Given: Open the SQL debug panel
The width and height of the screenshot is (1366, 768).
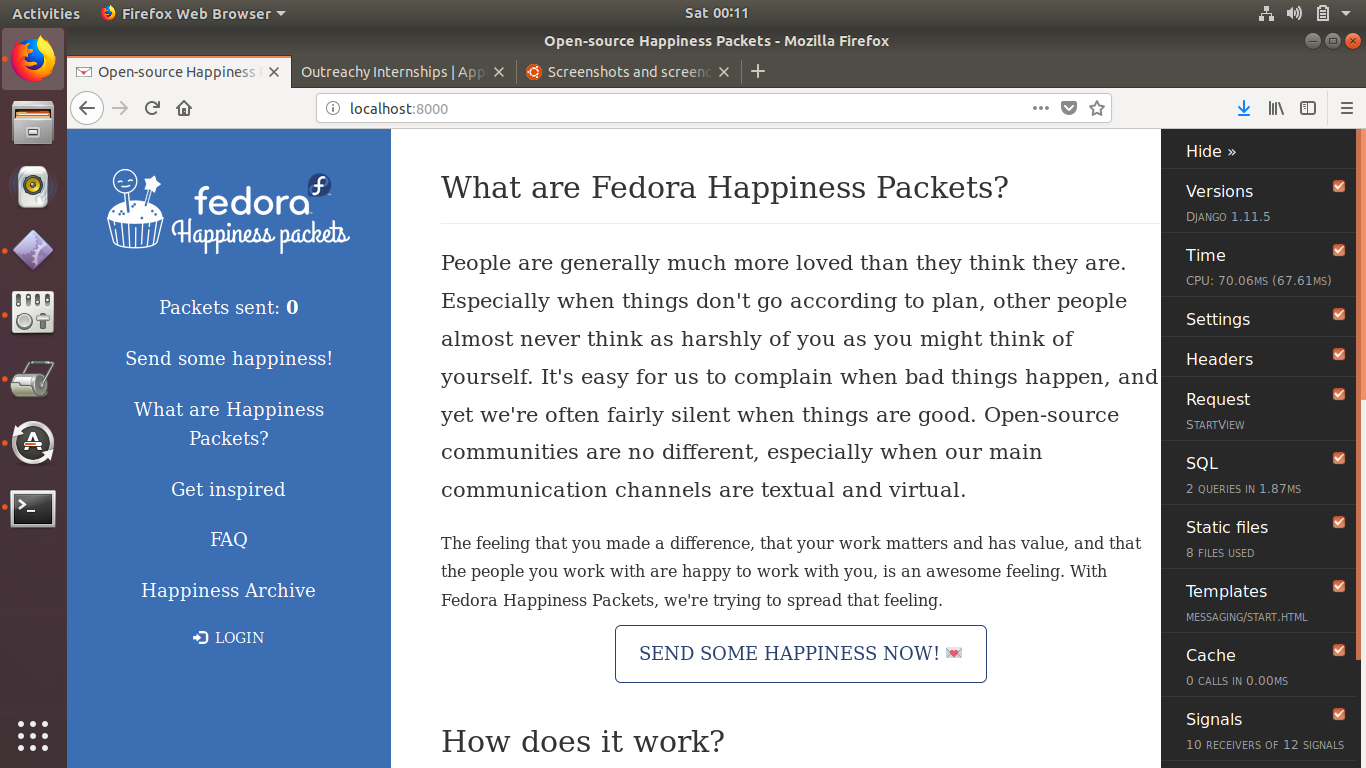Looking at the screenshot, I should point(1202,463).
